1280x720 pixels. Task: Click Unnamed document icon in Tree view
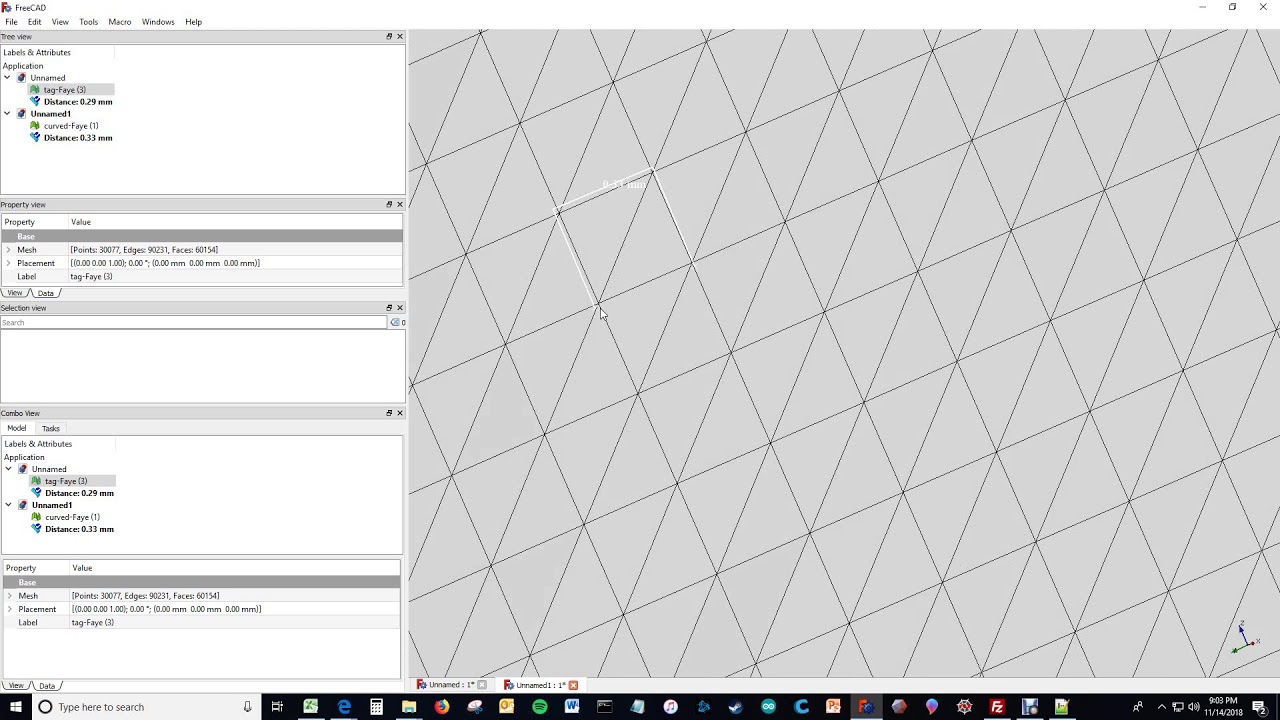point(22,78)
